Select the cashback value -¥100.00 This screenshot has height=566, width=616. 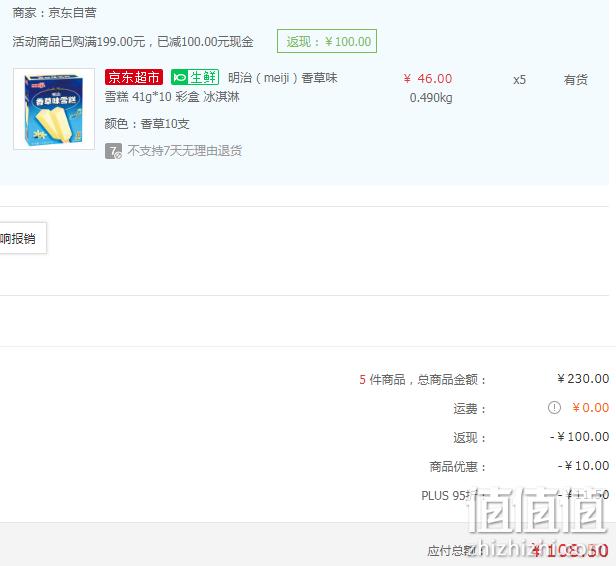579,437
